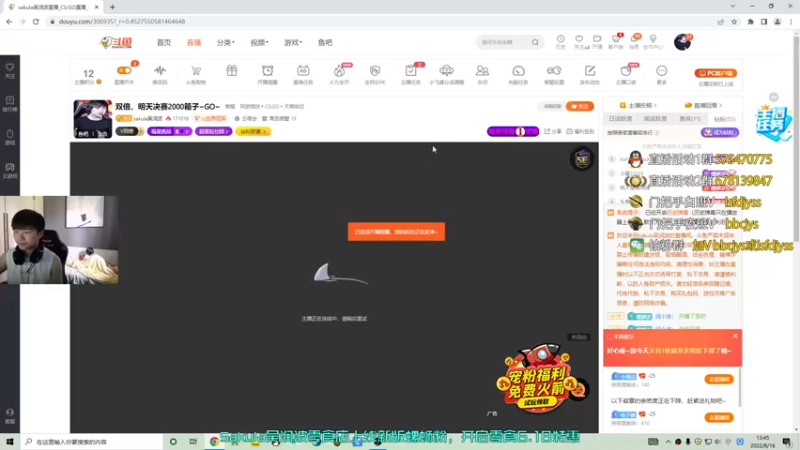Open the PK shield 全民乐PK icon

click(375, 73)
